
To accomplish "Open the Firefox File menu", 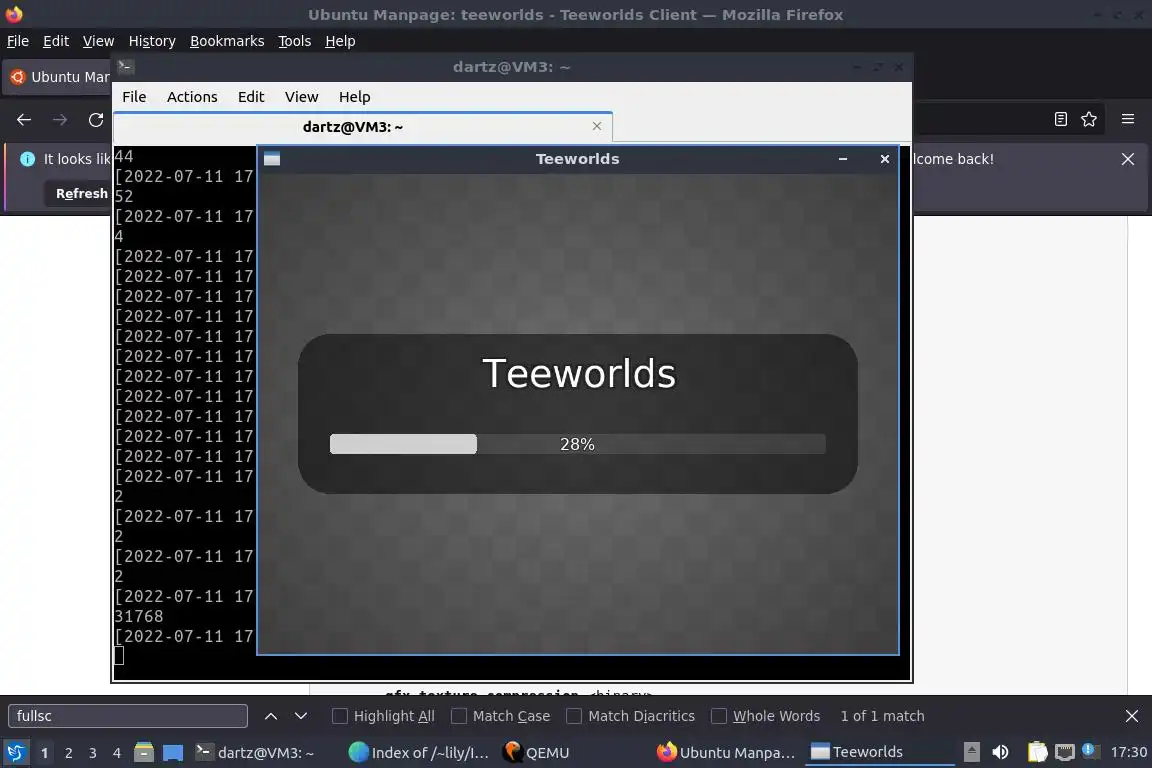I will coord(18,41).
